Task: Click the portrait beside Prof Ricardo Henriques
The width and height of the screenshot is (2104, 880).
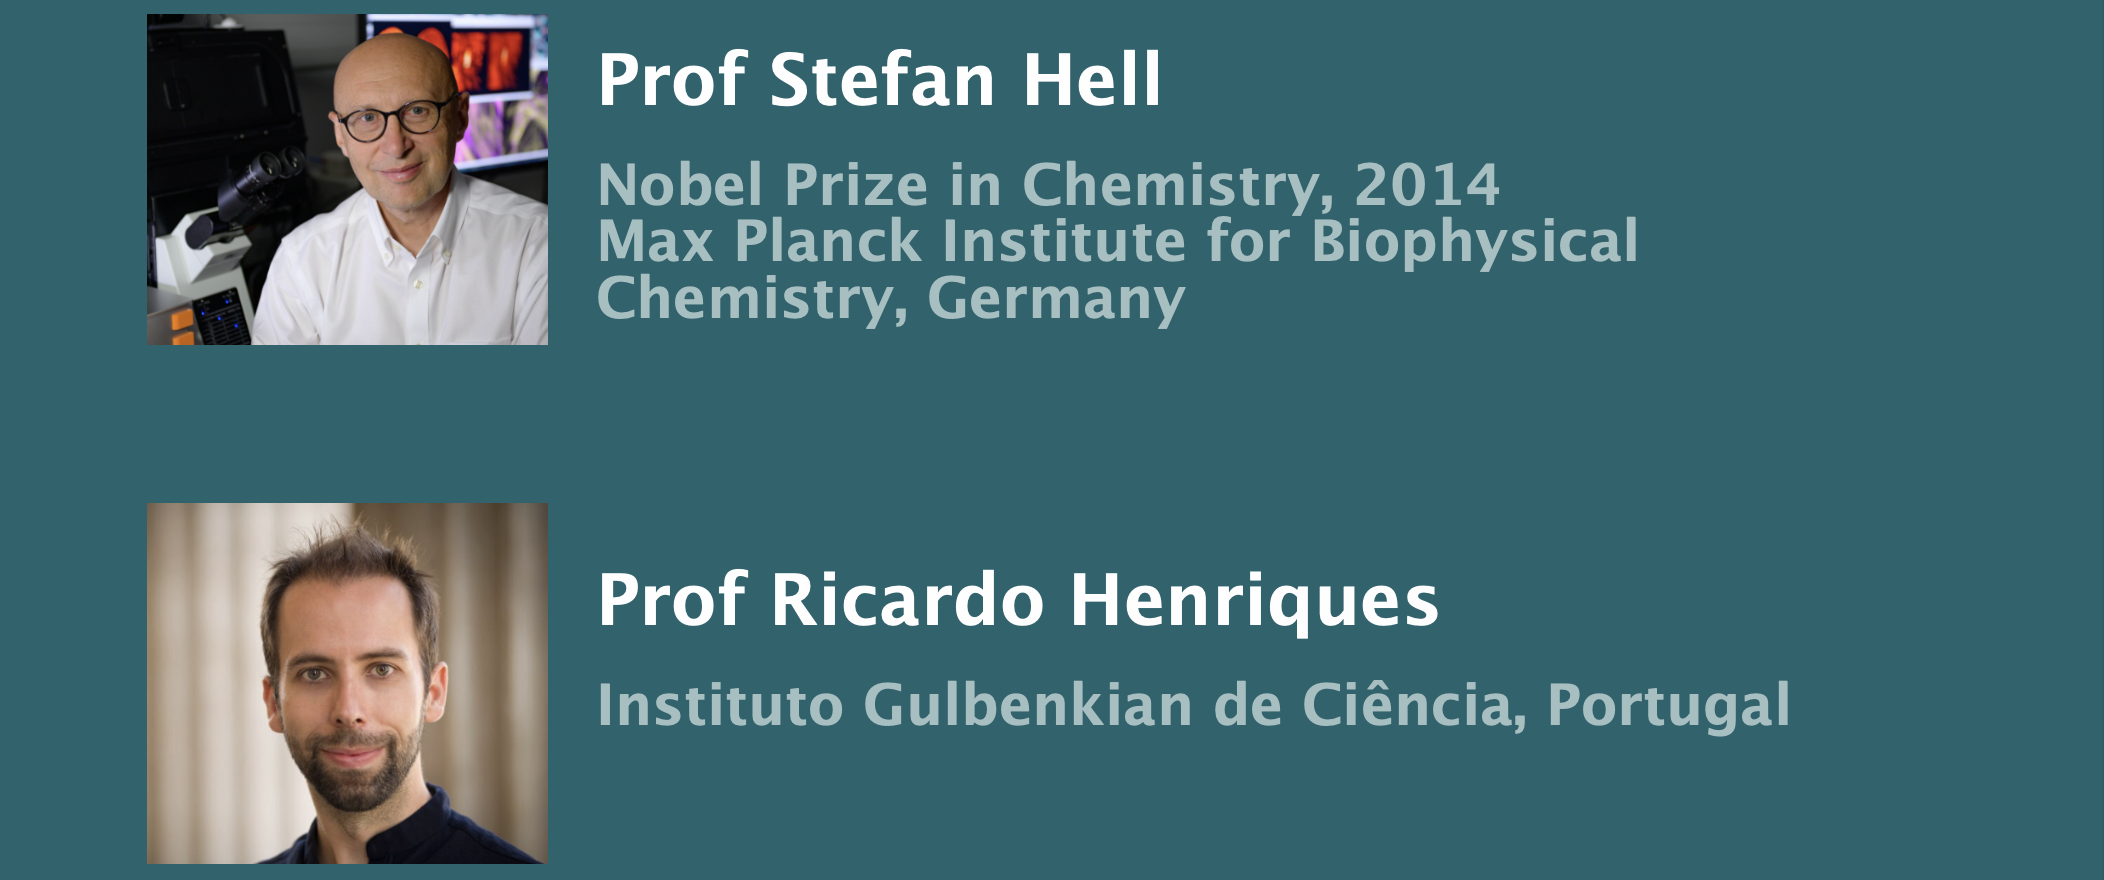Action: (x=347, y=683)
